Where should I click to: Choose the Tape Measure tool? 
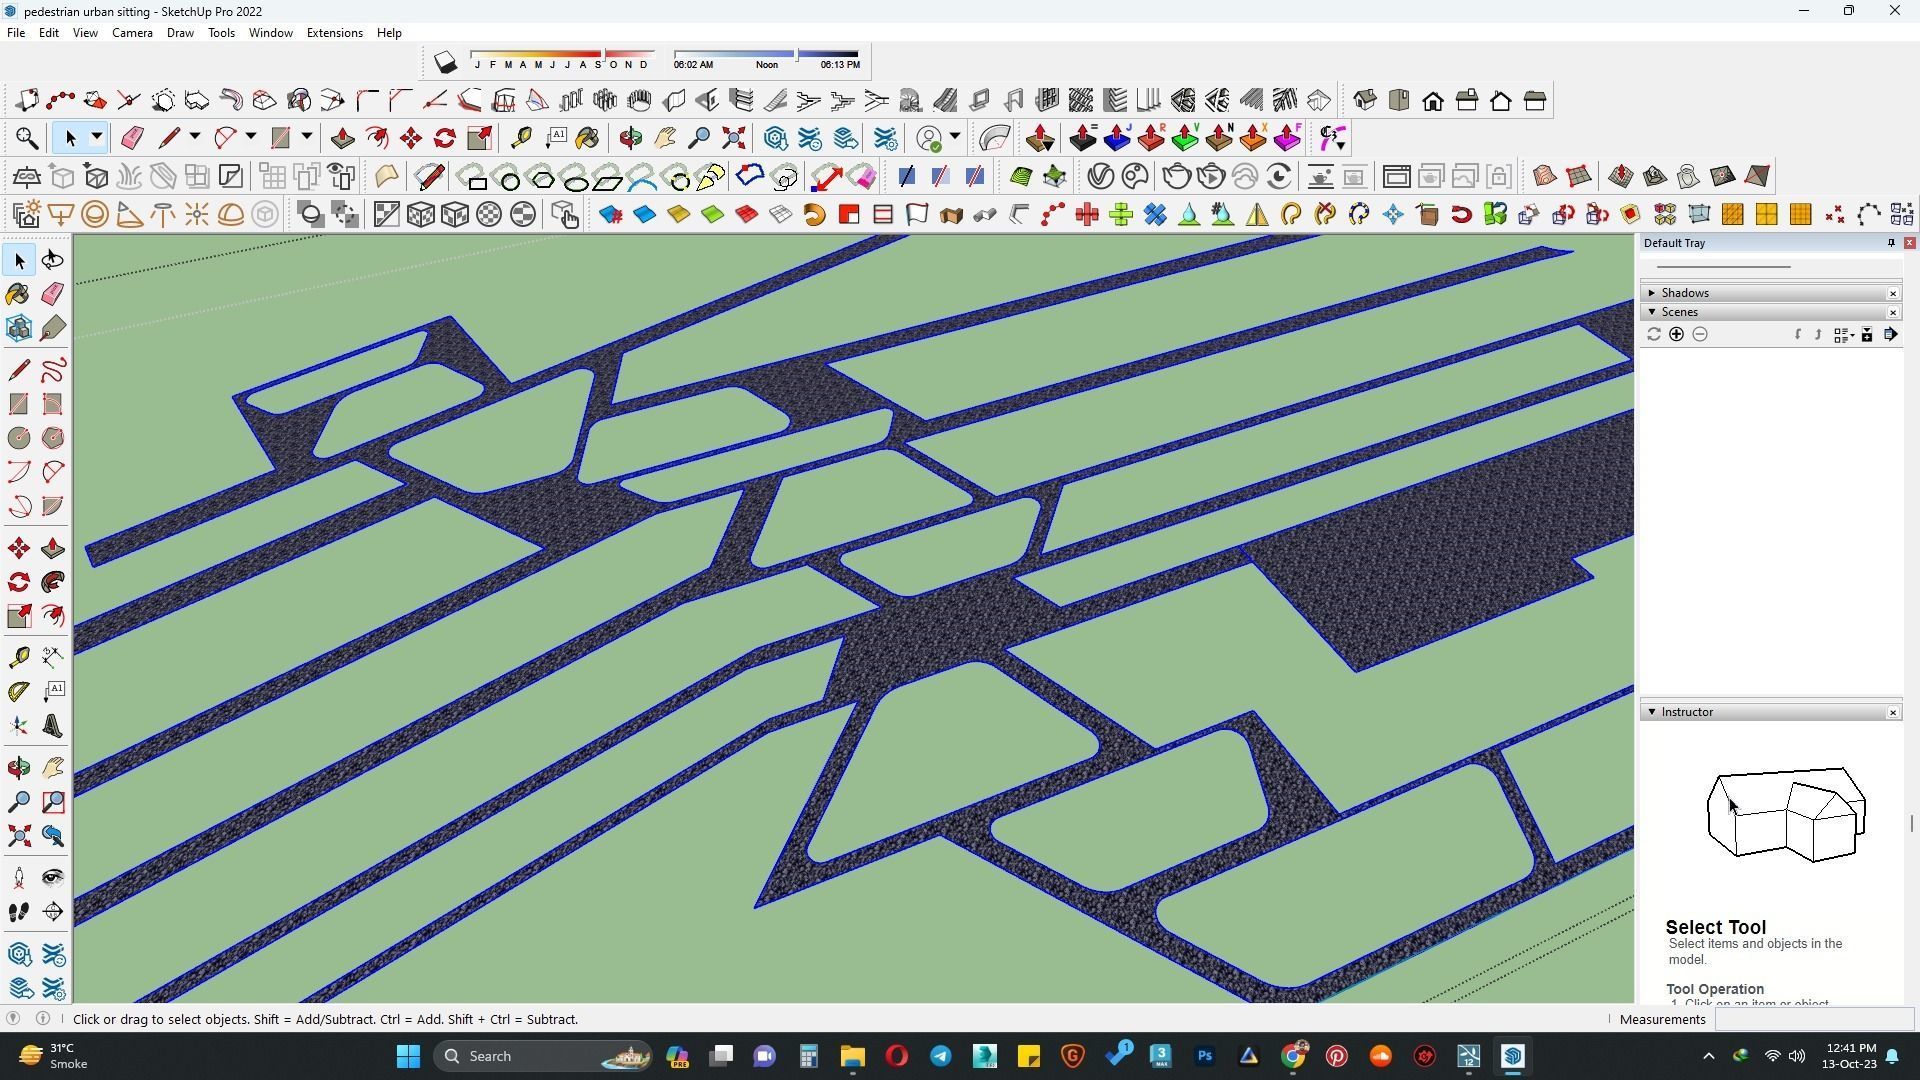click(18, 657)
